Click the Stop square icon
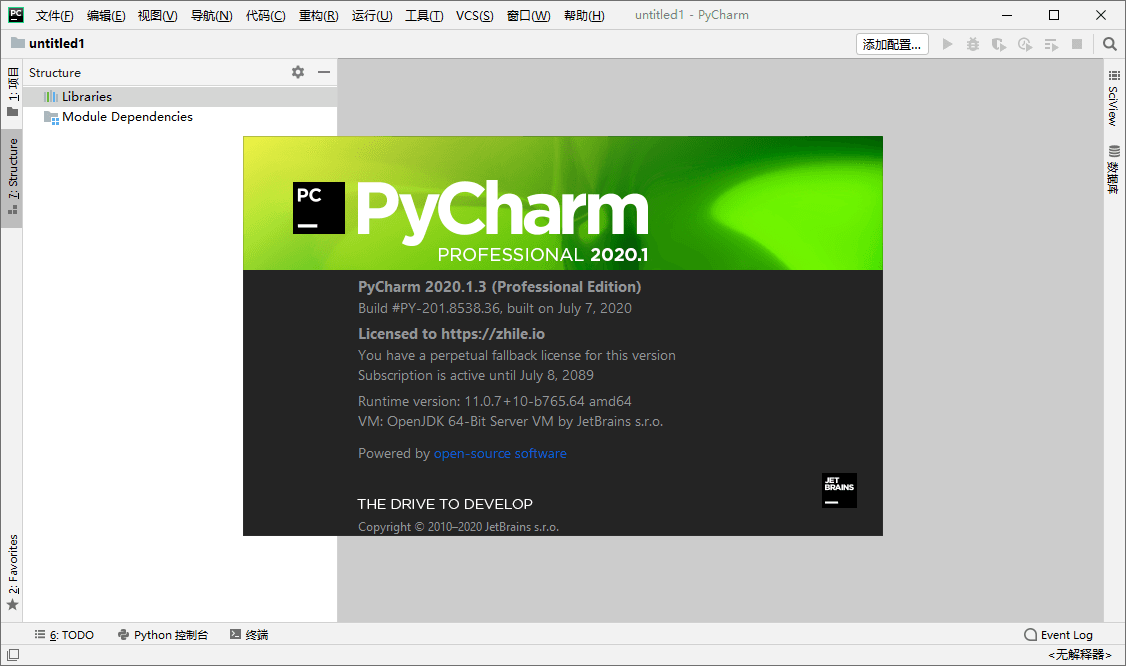 click(1077, 44)
